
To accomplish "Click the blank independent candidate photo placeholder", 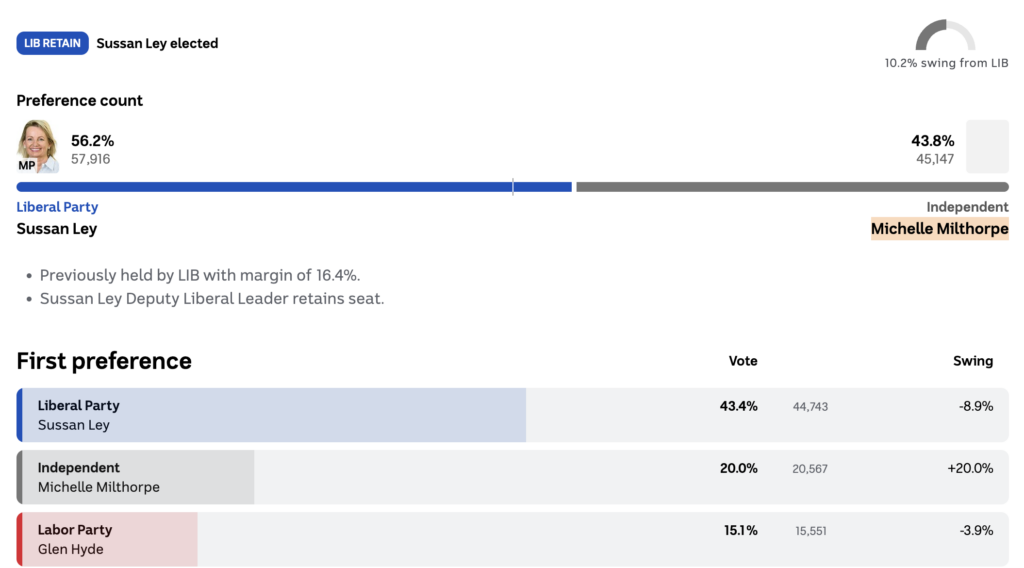I will 987,147.
